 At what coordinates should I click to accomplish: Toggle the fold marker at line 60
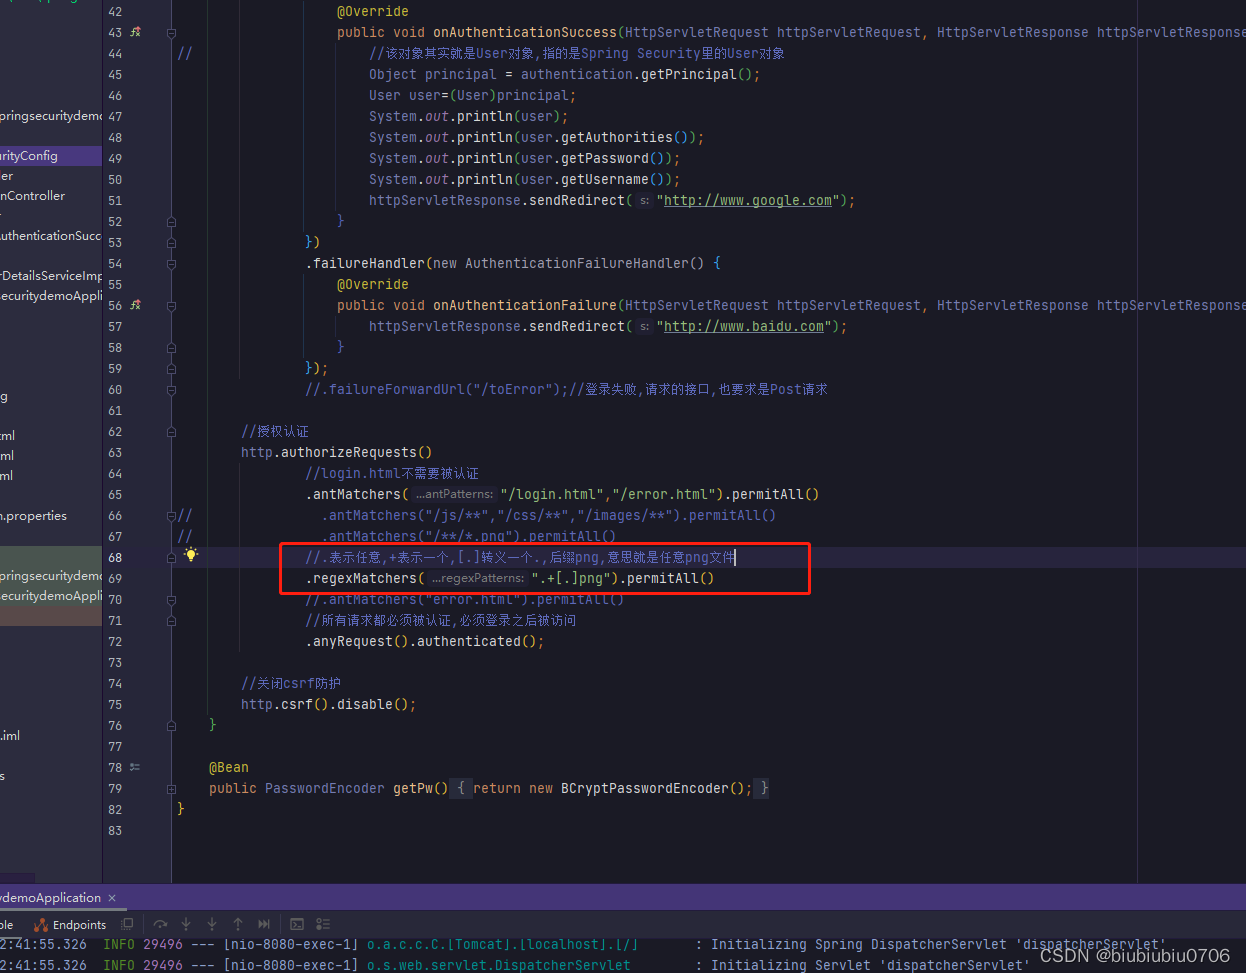pos(171,389)
